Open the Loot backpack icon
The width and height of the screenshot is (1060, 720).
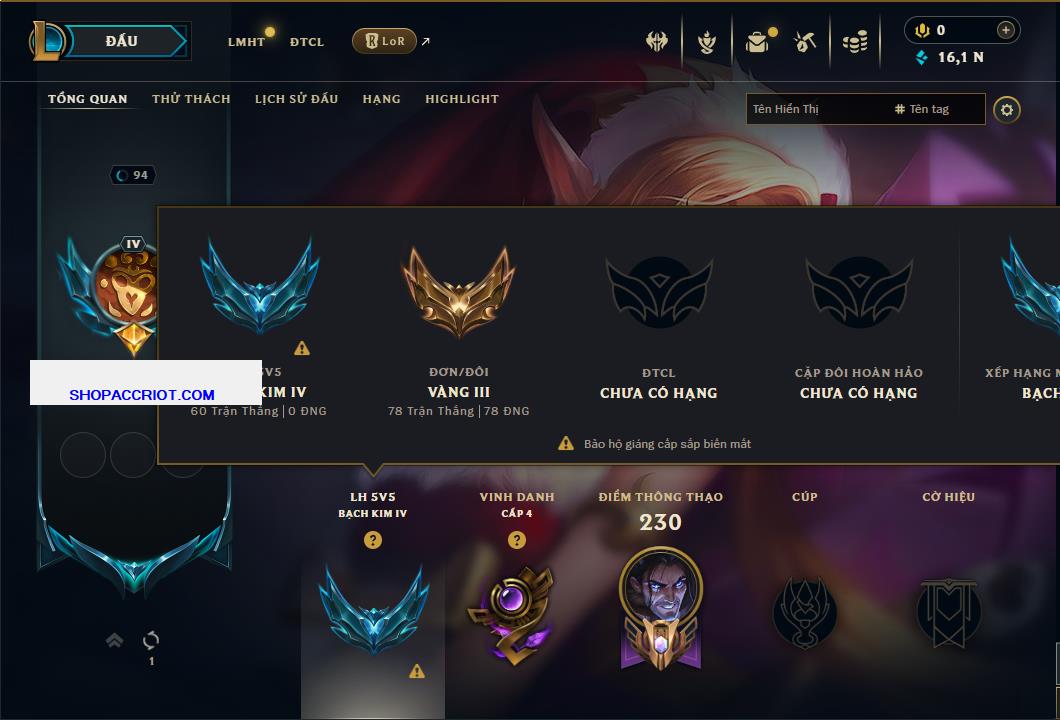coord(758,42)
